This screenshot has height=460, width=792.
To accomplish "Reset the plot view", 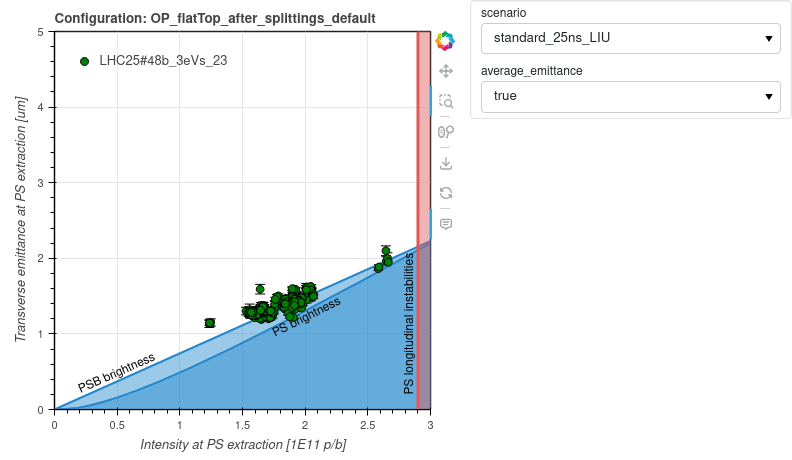I will 446,193.
